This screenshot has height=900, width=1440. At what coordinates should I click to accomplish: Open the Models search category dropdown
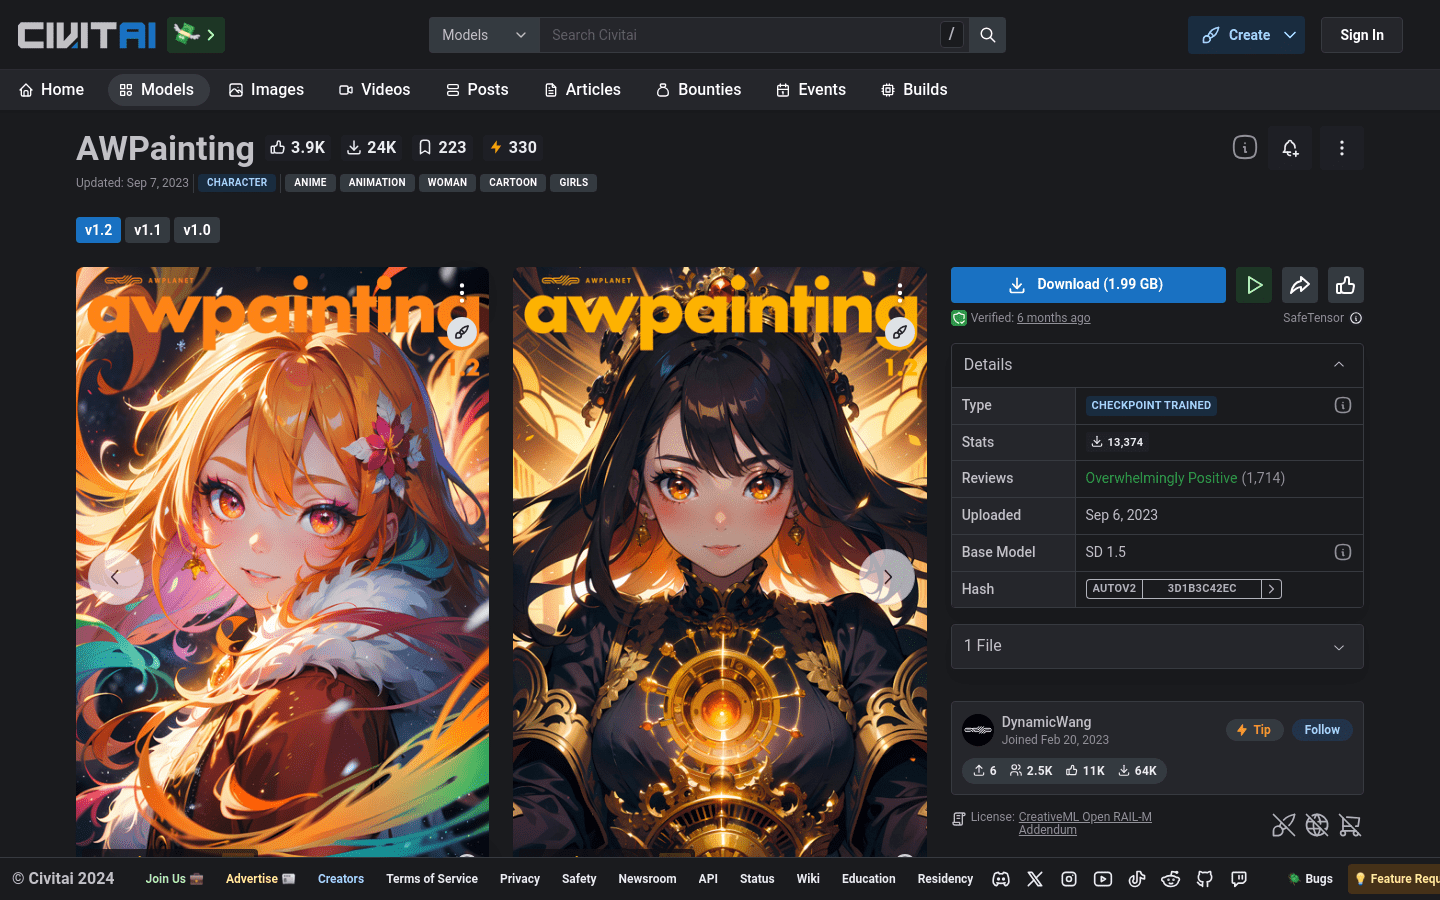click(x=484, y=35)
